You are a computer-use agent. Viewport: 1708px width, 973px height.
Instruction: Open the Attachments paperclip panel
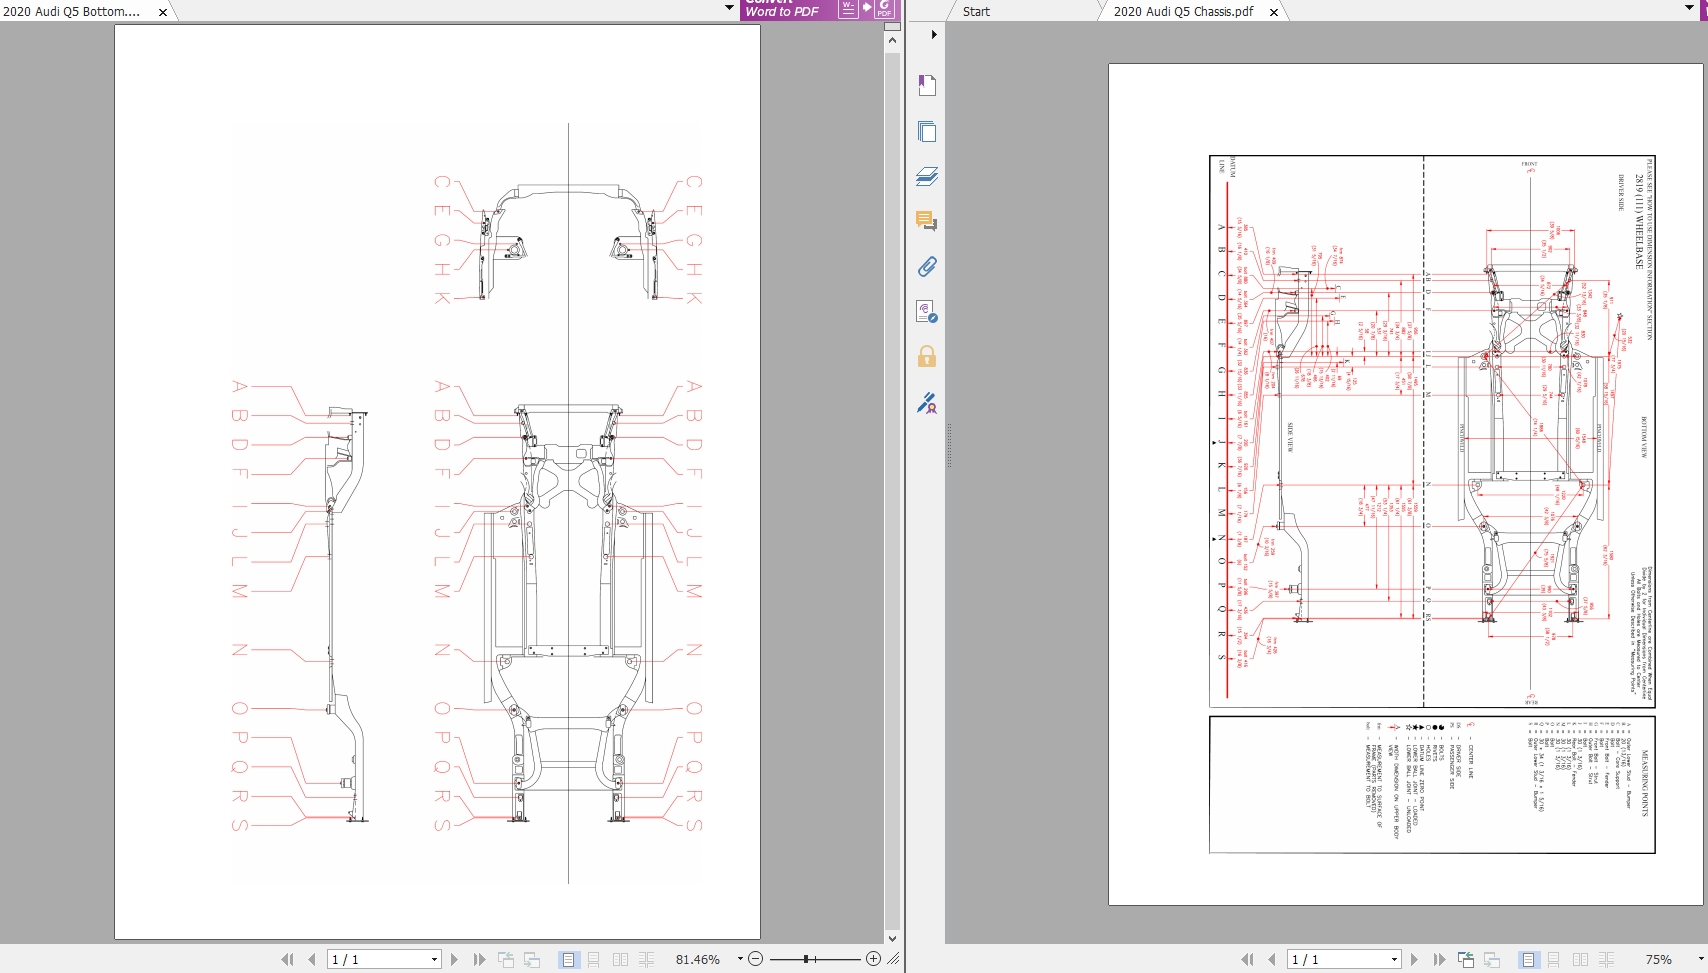coord(927,267)
